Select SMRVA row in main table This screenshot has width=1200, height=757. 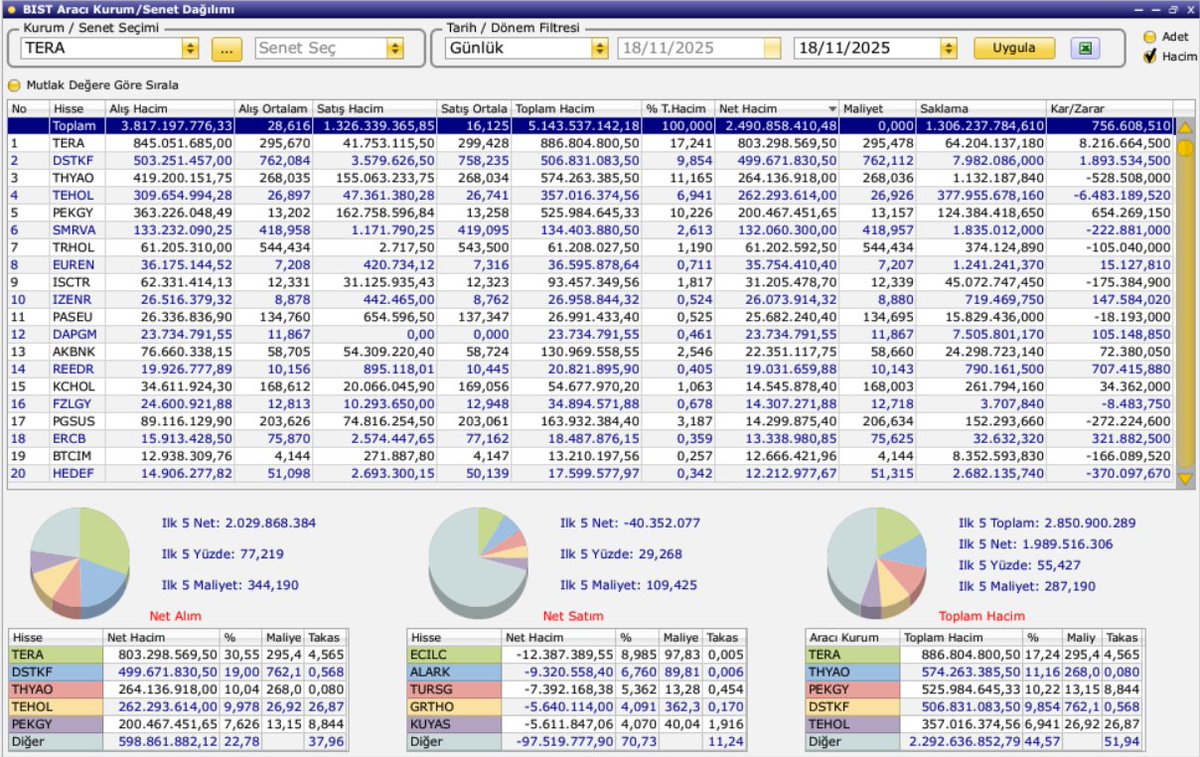tap(590, 228)
